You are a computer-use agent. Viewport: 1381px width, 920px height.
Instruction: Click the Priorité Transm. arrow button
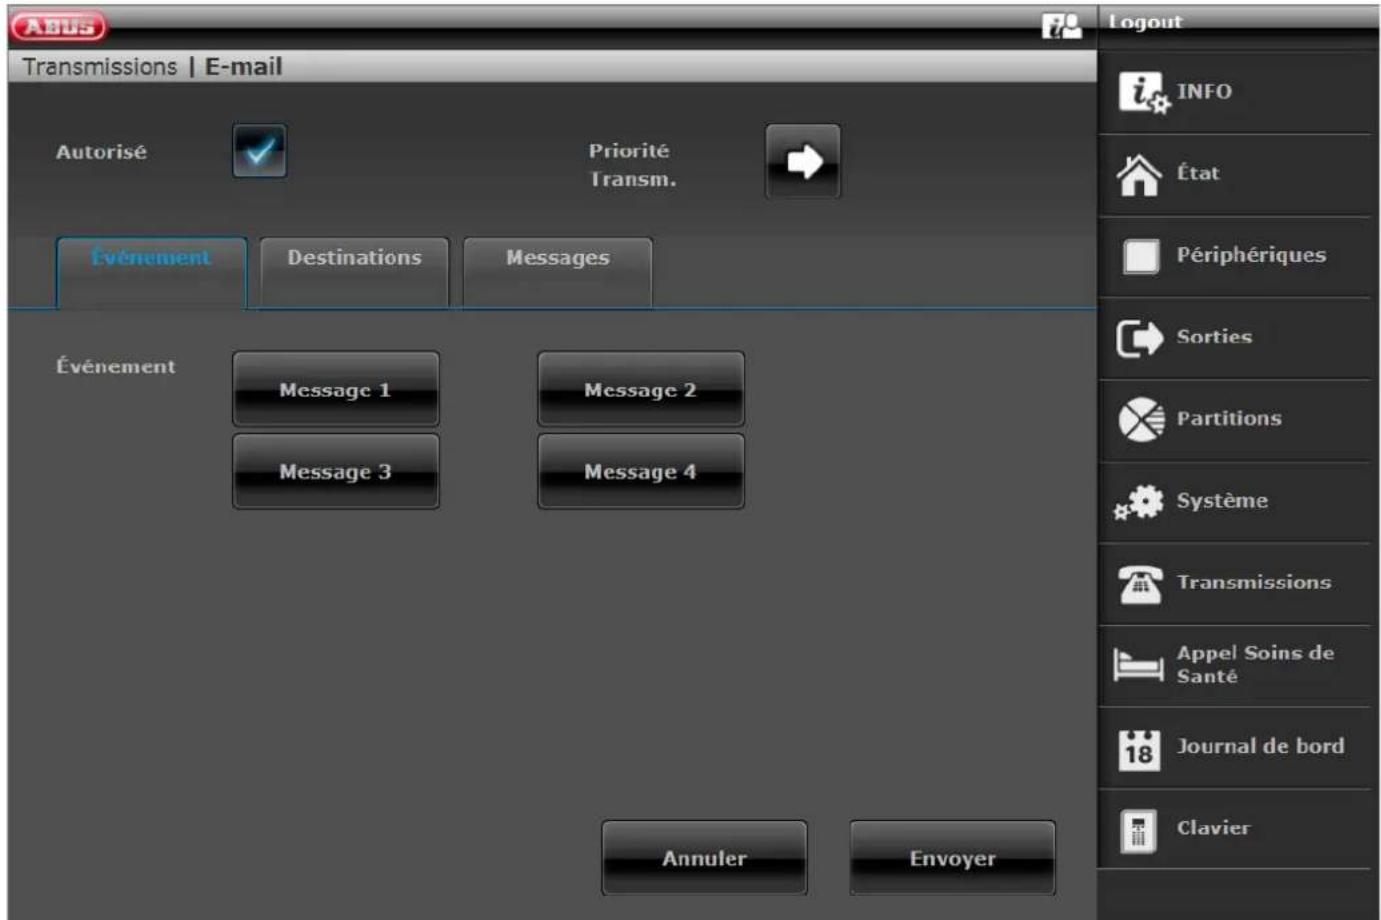(803, 161)
